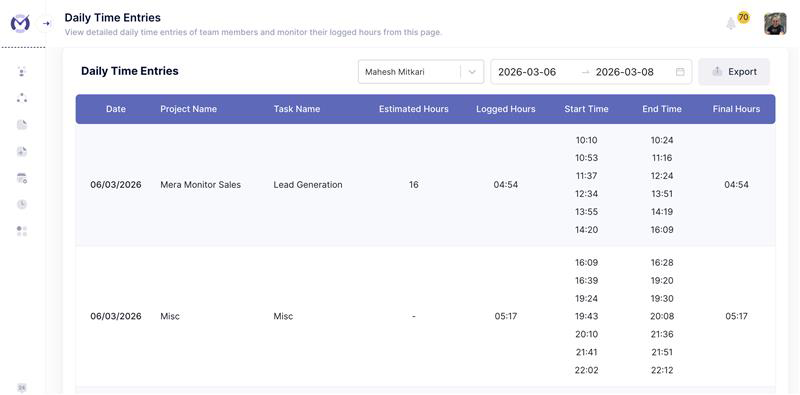The image size is (800, 395).
Task: Click the end time 19:20
Action: [x=662, y=280]
